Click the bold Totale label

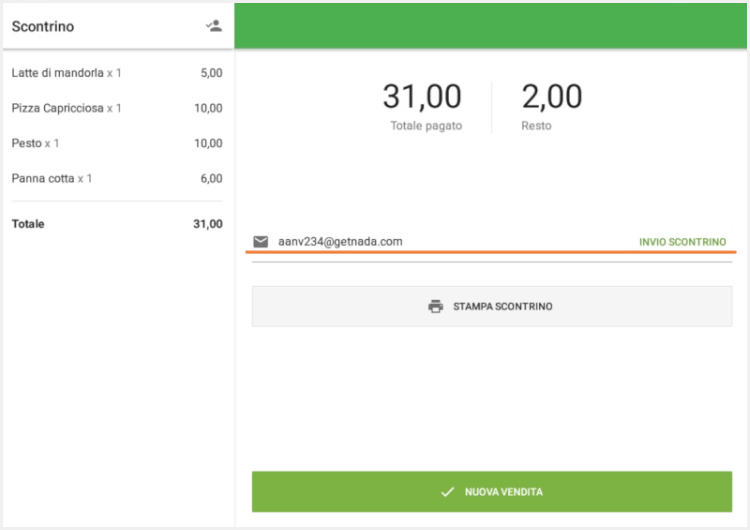(28, 224)
